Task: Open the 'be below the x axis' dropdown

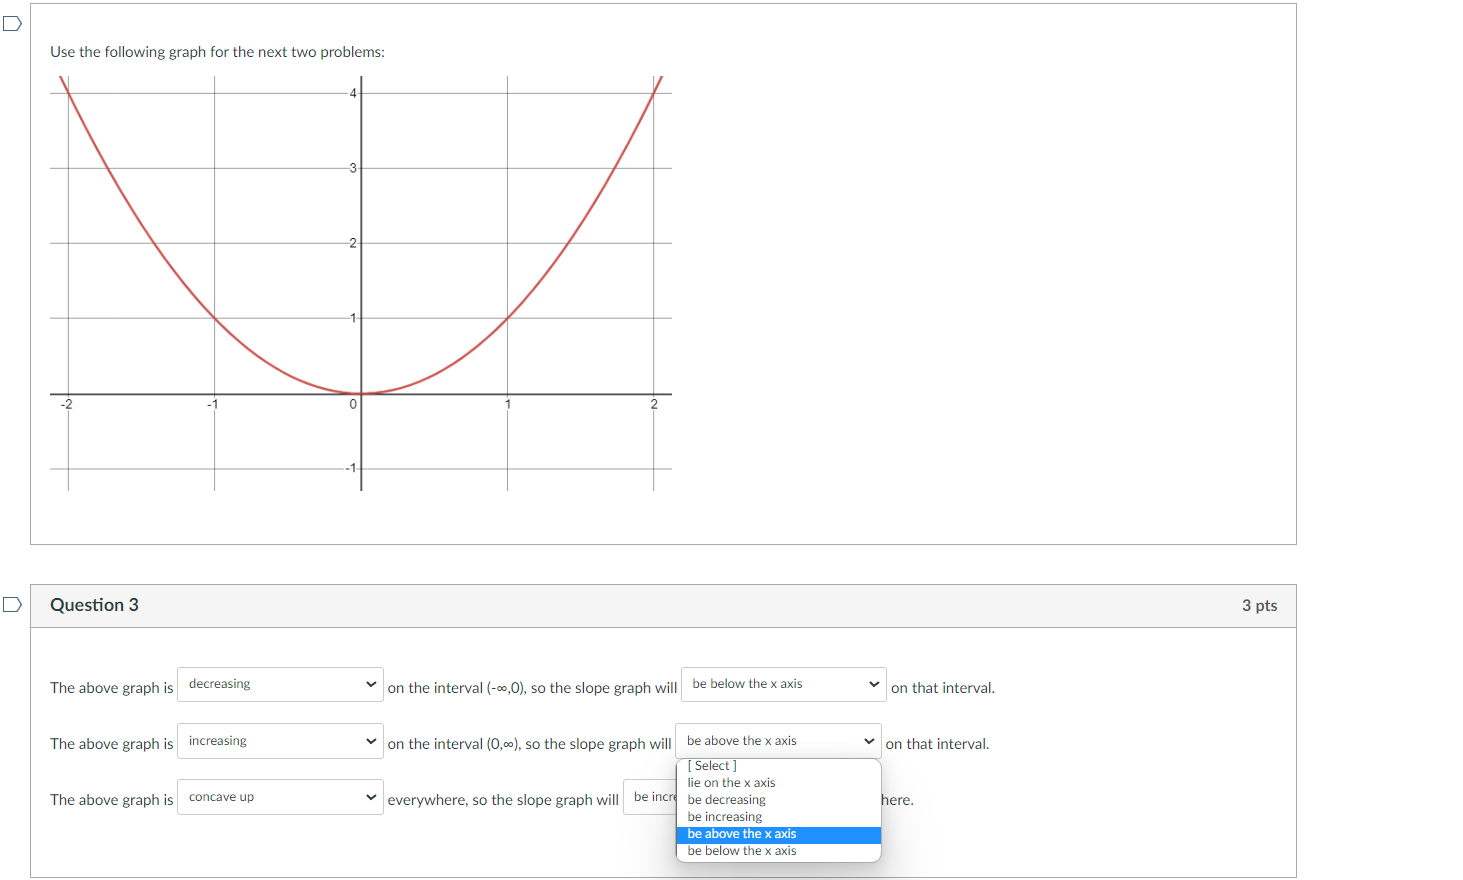Action: pyautogui.click(x=783, y=684)
